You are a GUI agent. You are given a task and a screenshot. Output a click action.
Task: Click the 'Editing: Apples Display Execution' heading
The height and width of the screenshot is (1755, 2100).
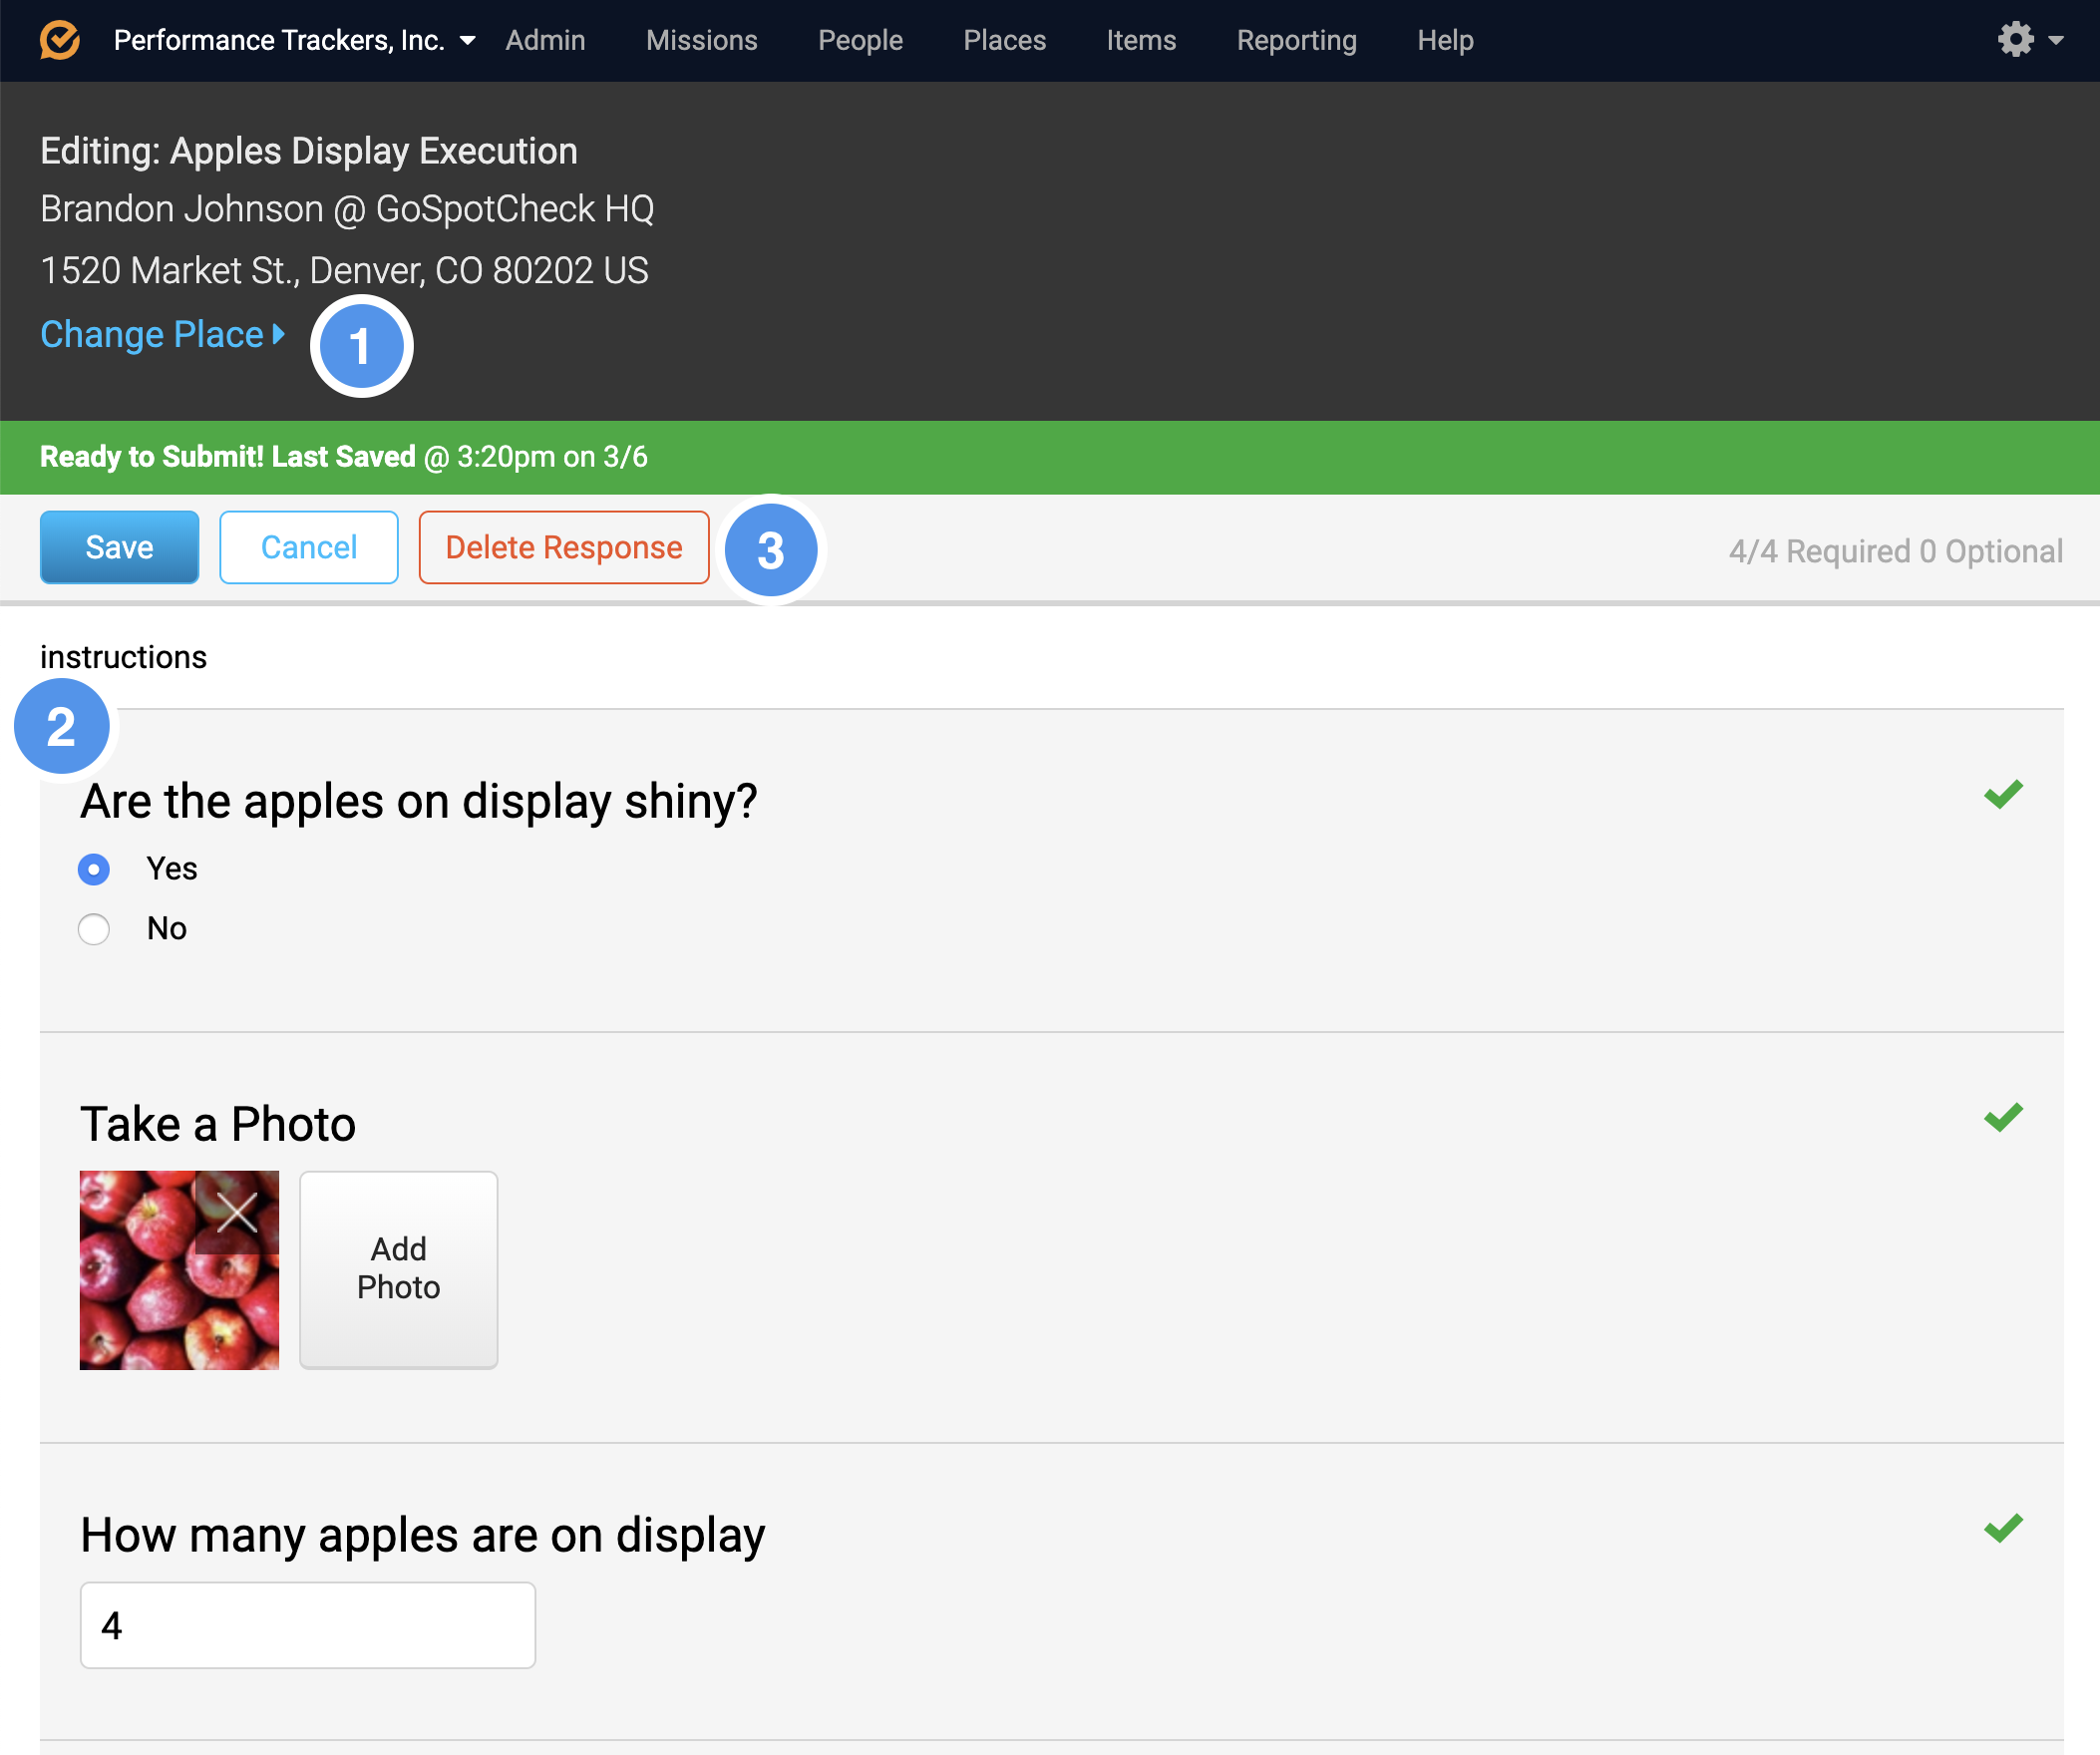click(309, 151)
